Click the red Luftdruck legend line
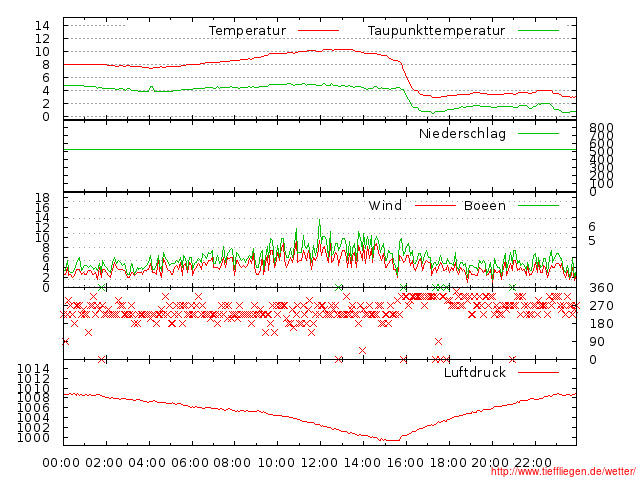The image size is (640, 480). point(538,372)
